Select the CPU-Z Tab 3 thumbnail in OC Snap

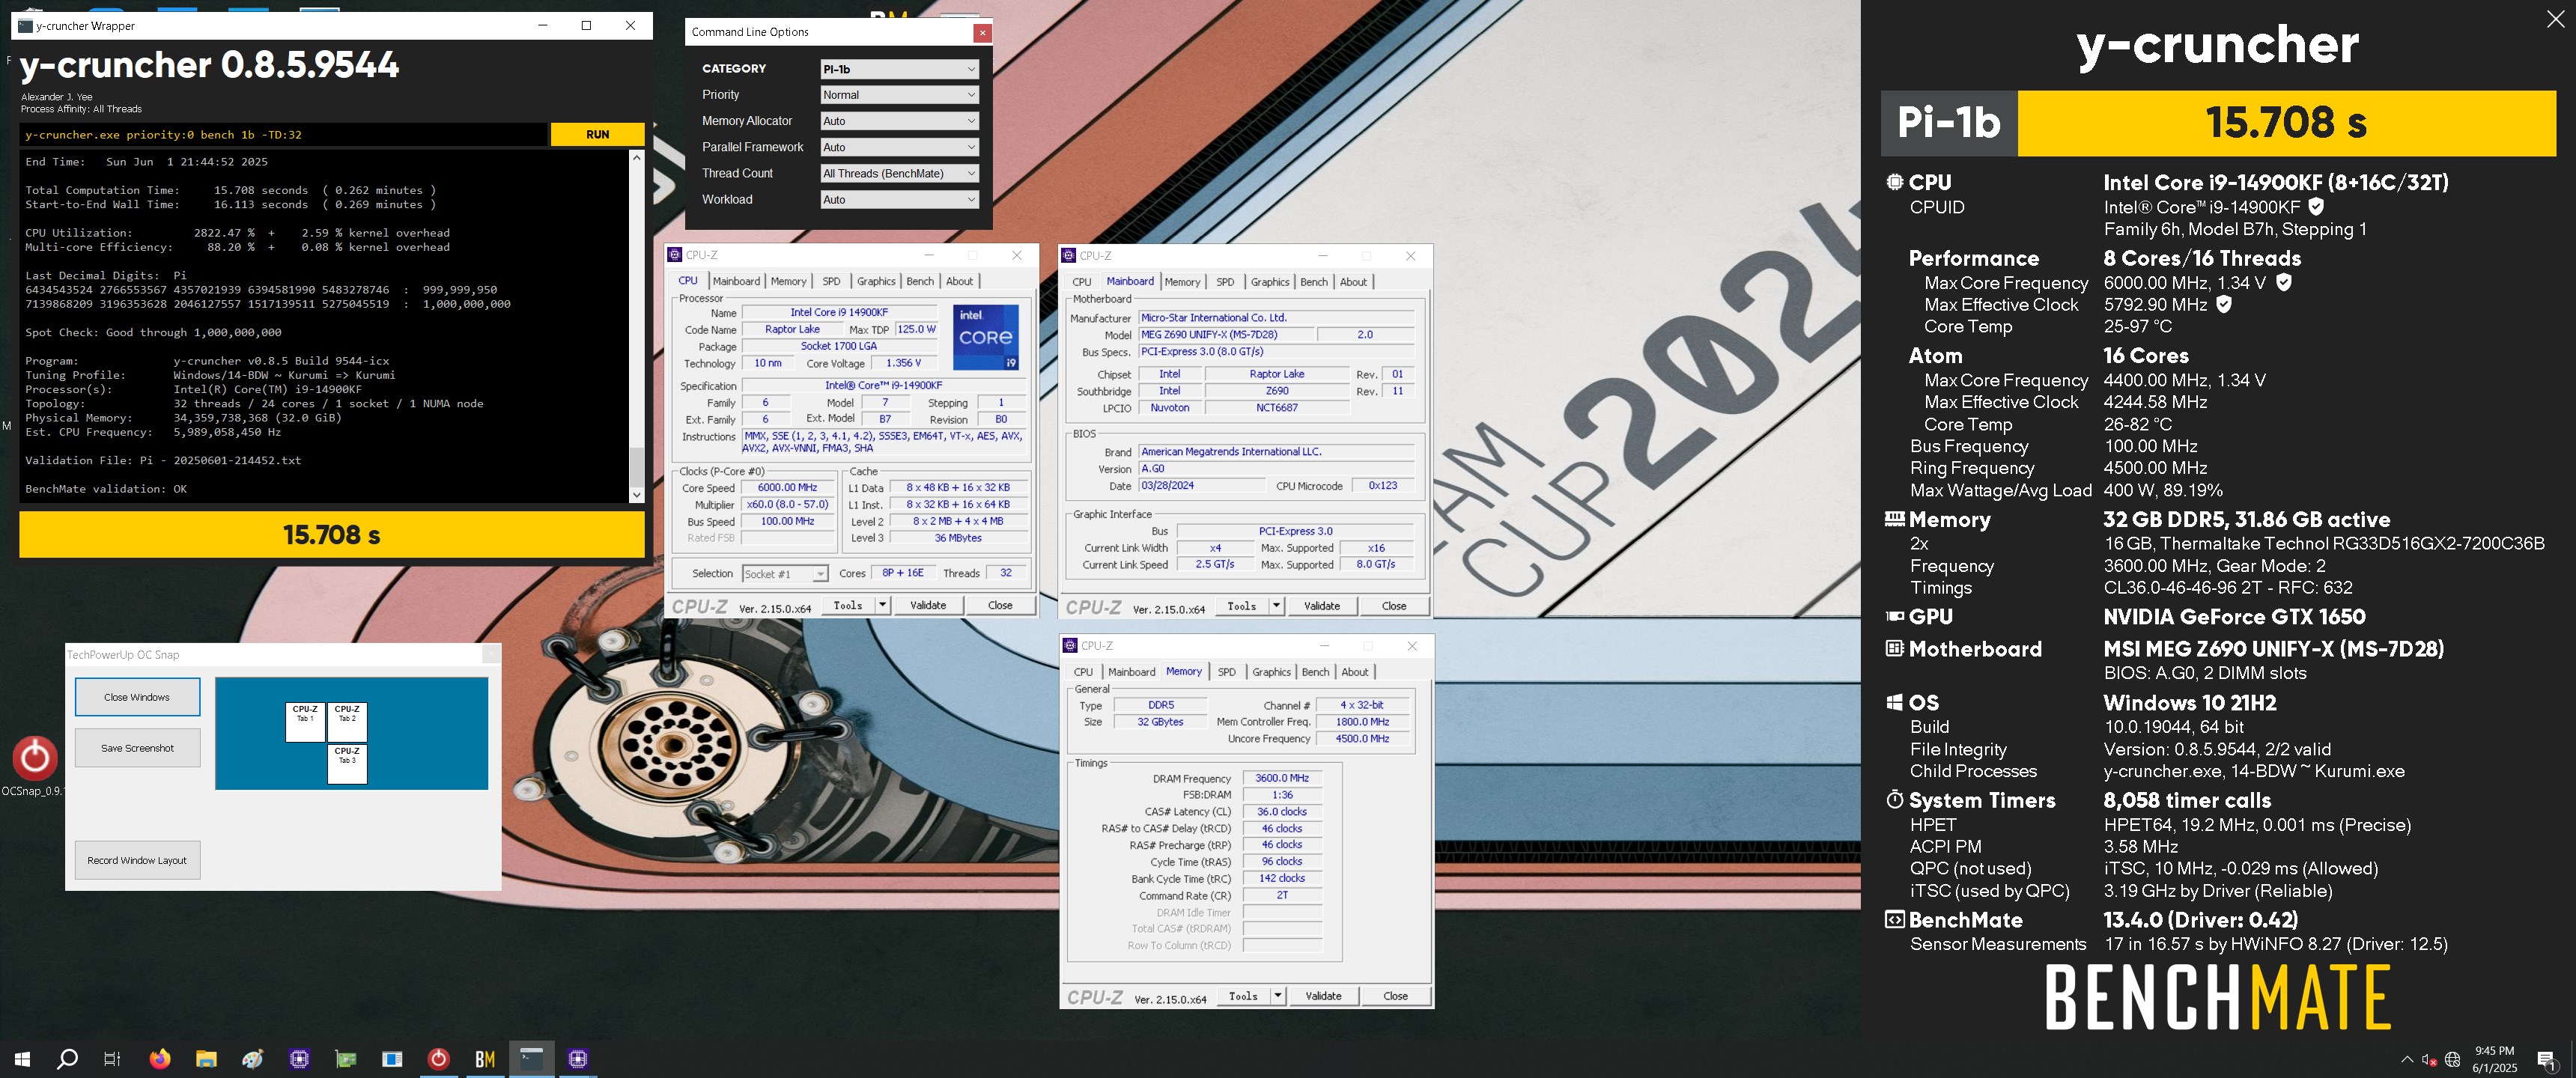tap(347, 764)
